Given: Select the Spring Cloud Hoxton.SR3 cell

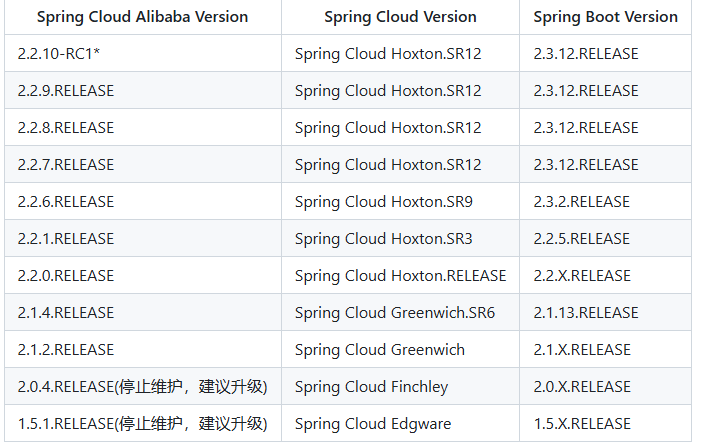Looking at the screenshot, I should pyautogui.click(x=383, y=239).
